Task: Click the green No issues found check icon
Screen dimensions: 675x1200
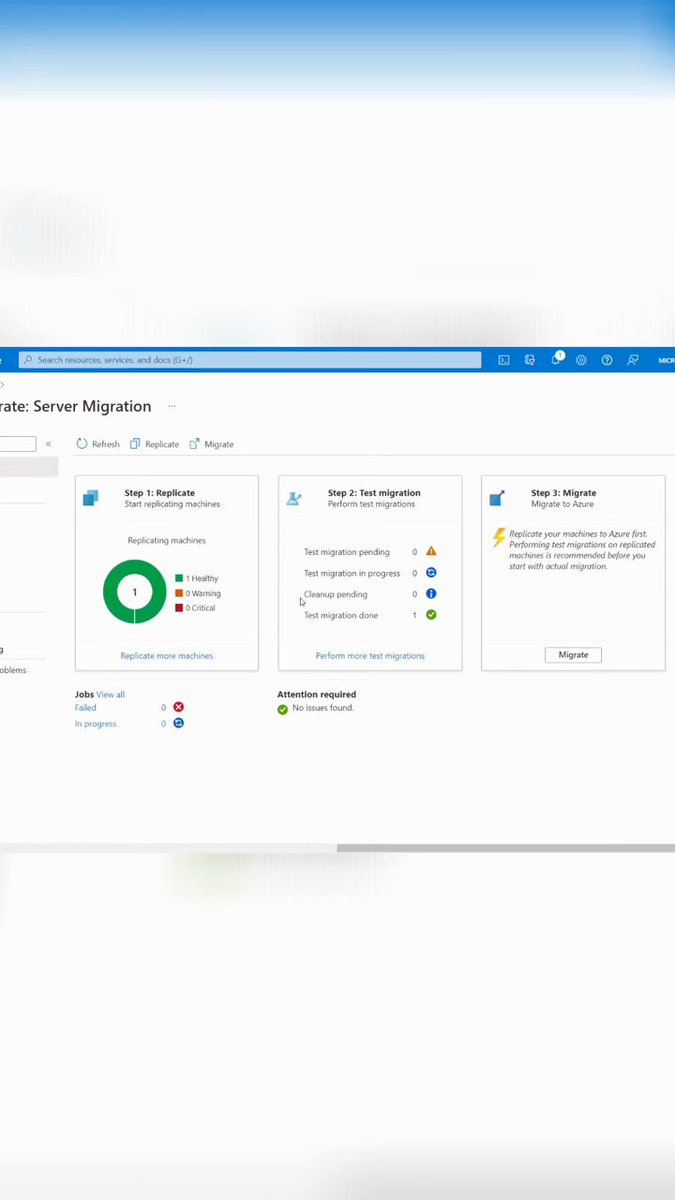Action: point(283,709)
